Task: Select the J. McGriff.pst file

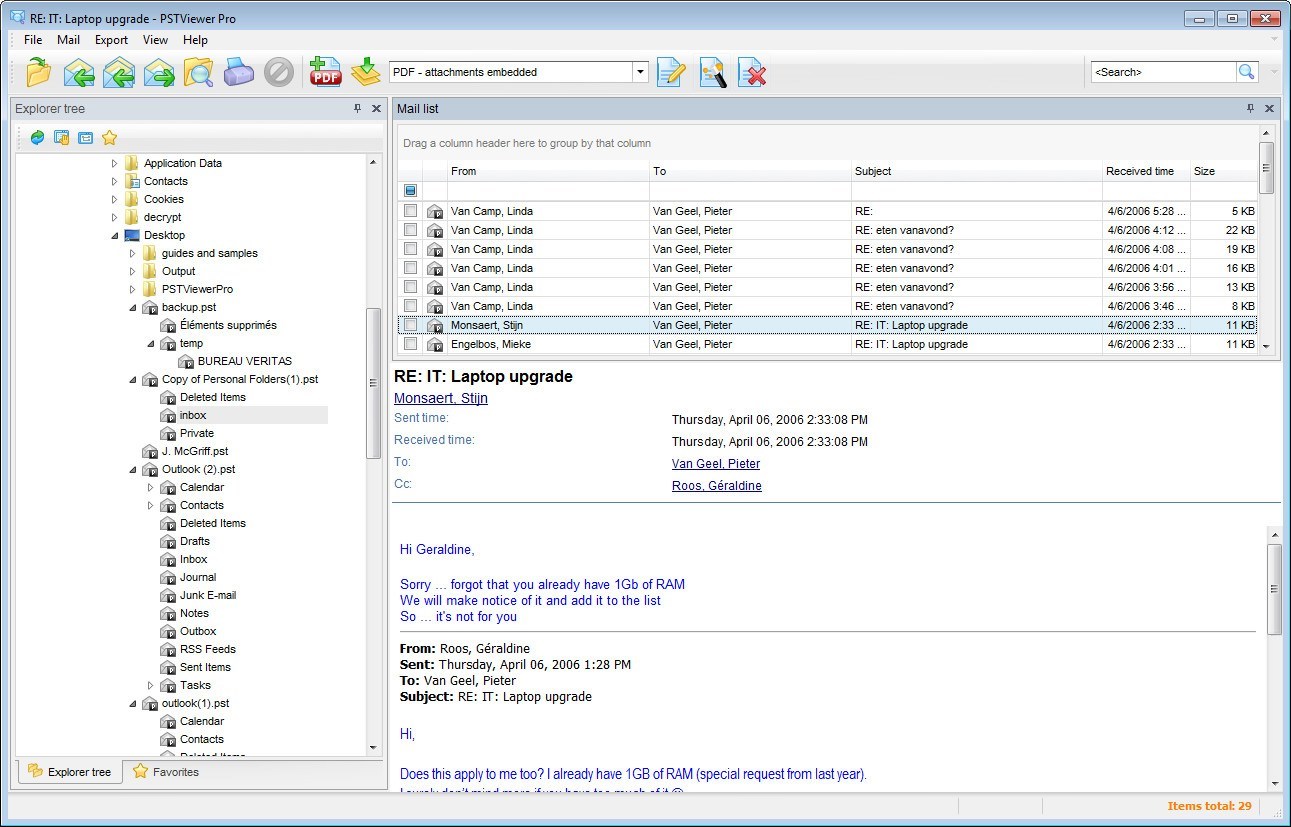Action: click(195, 451)
